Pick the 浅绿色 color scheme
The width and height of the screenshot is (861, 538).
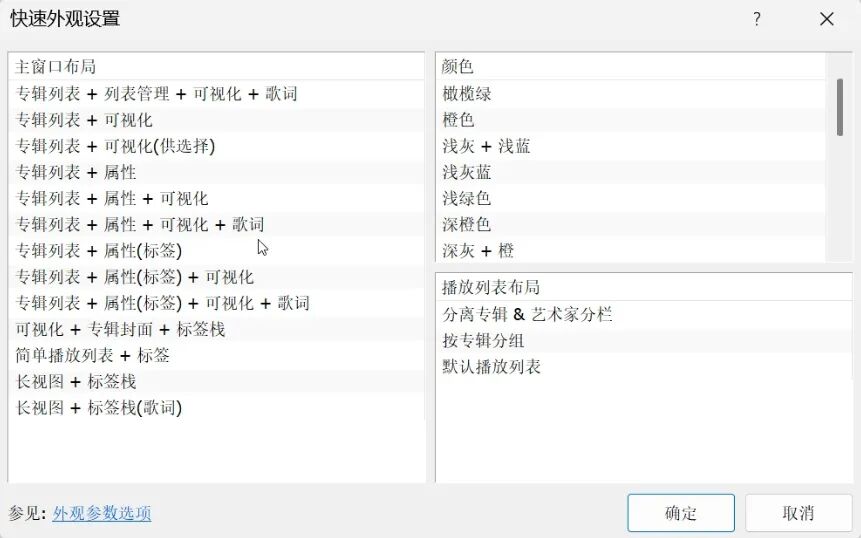467,198
